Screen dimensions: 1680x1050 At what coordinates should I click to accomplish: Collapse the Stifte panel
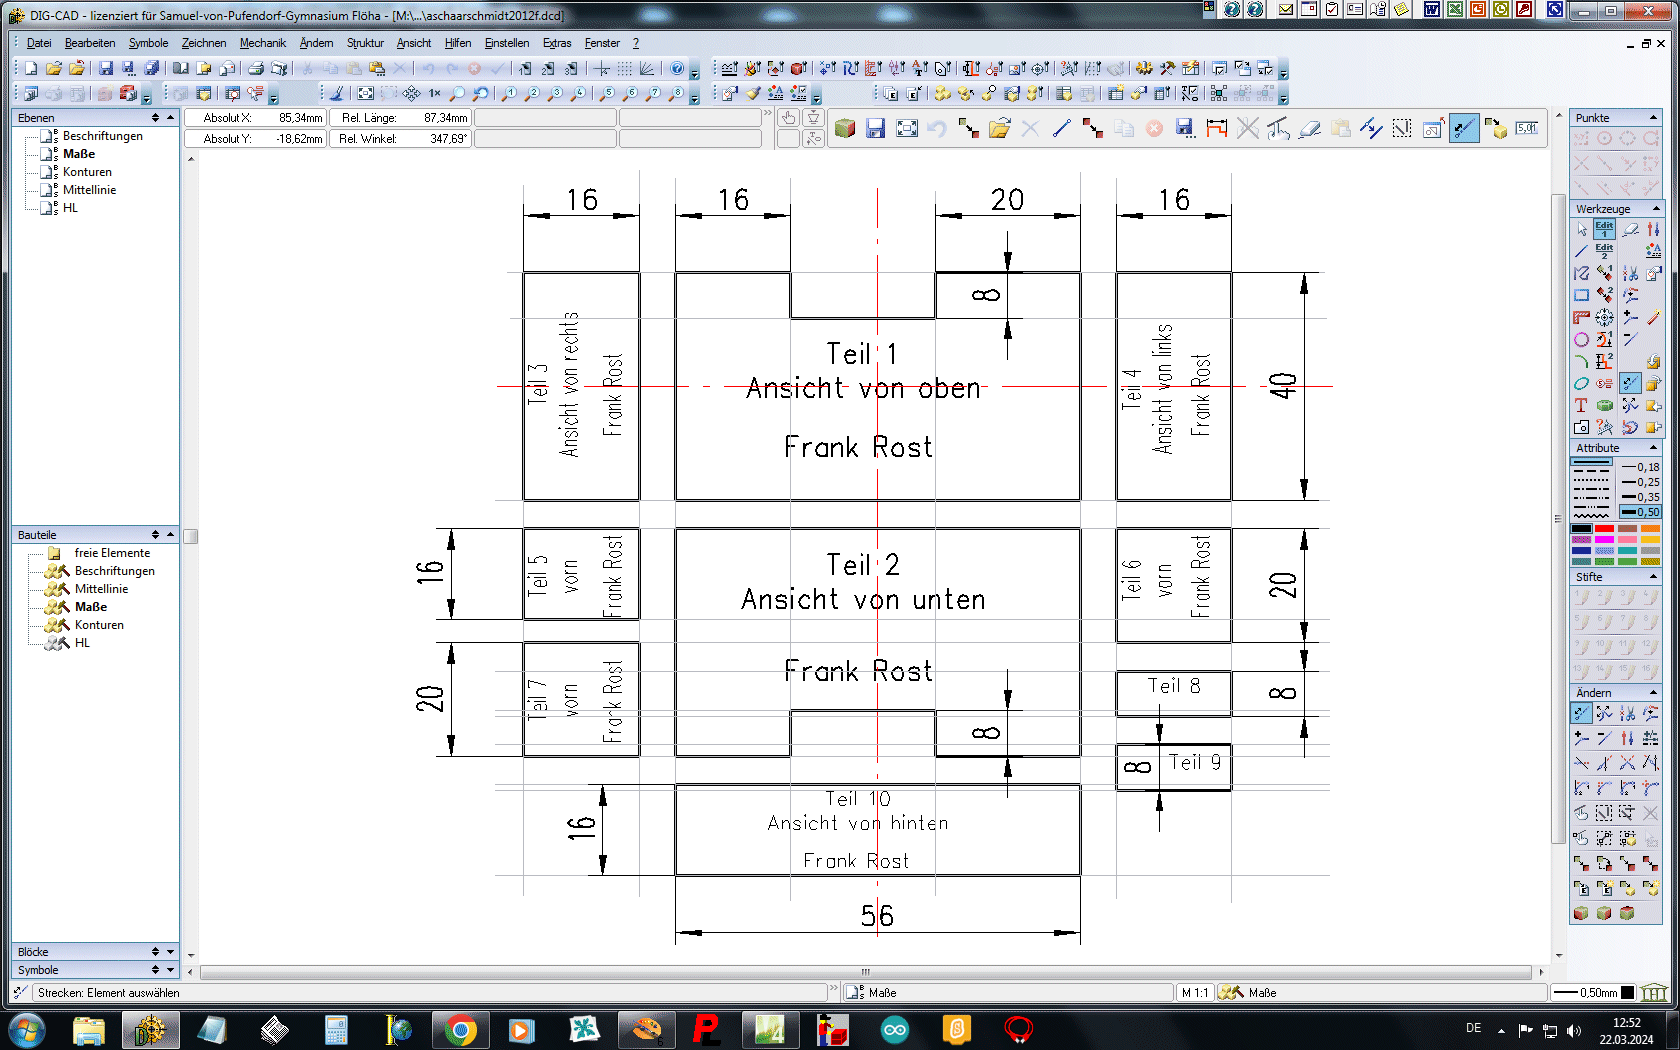pyautogui.click(x=1653, y=577)
